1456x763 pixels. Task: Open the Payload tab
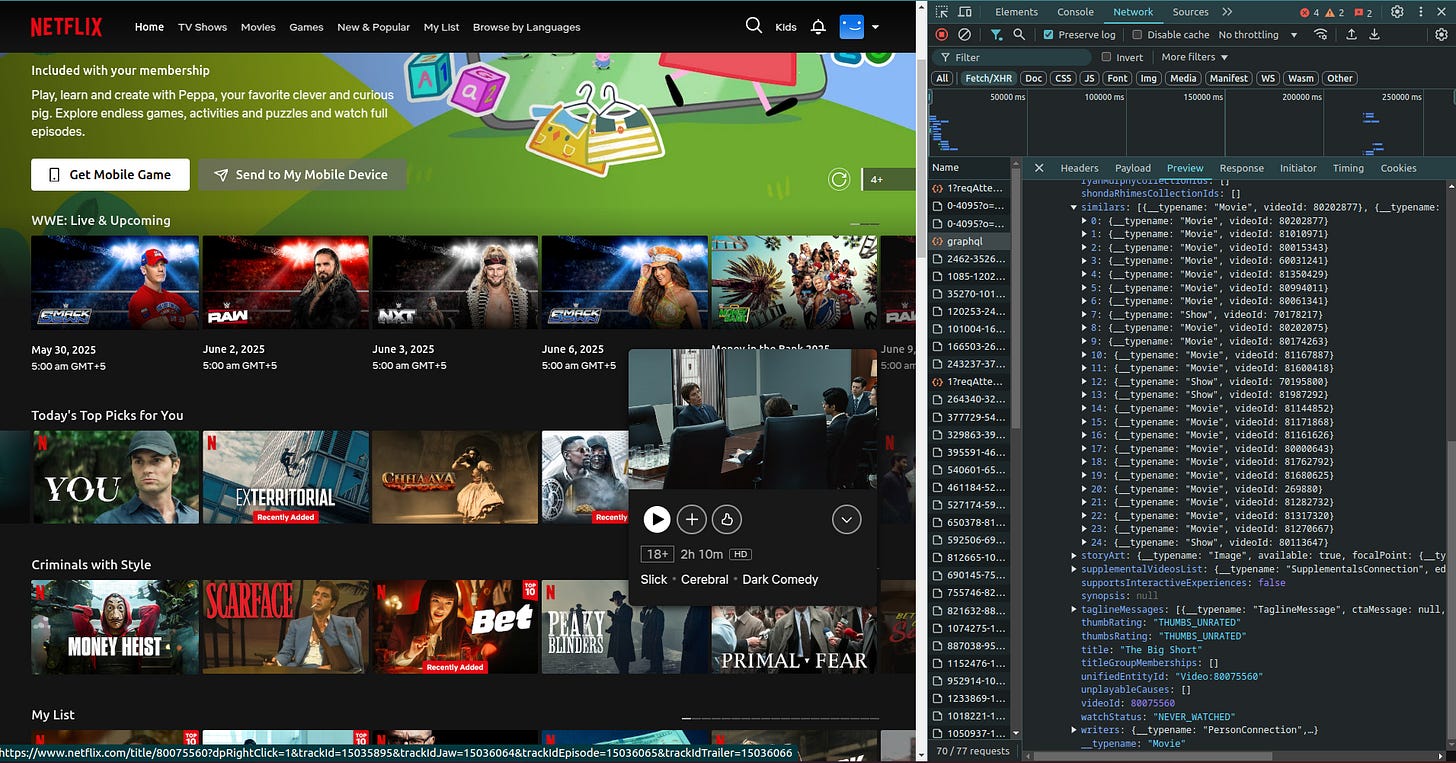pyautogui.click(x=1133, y=168)
